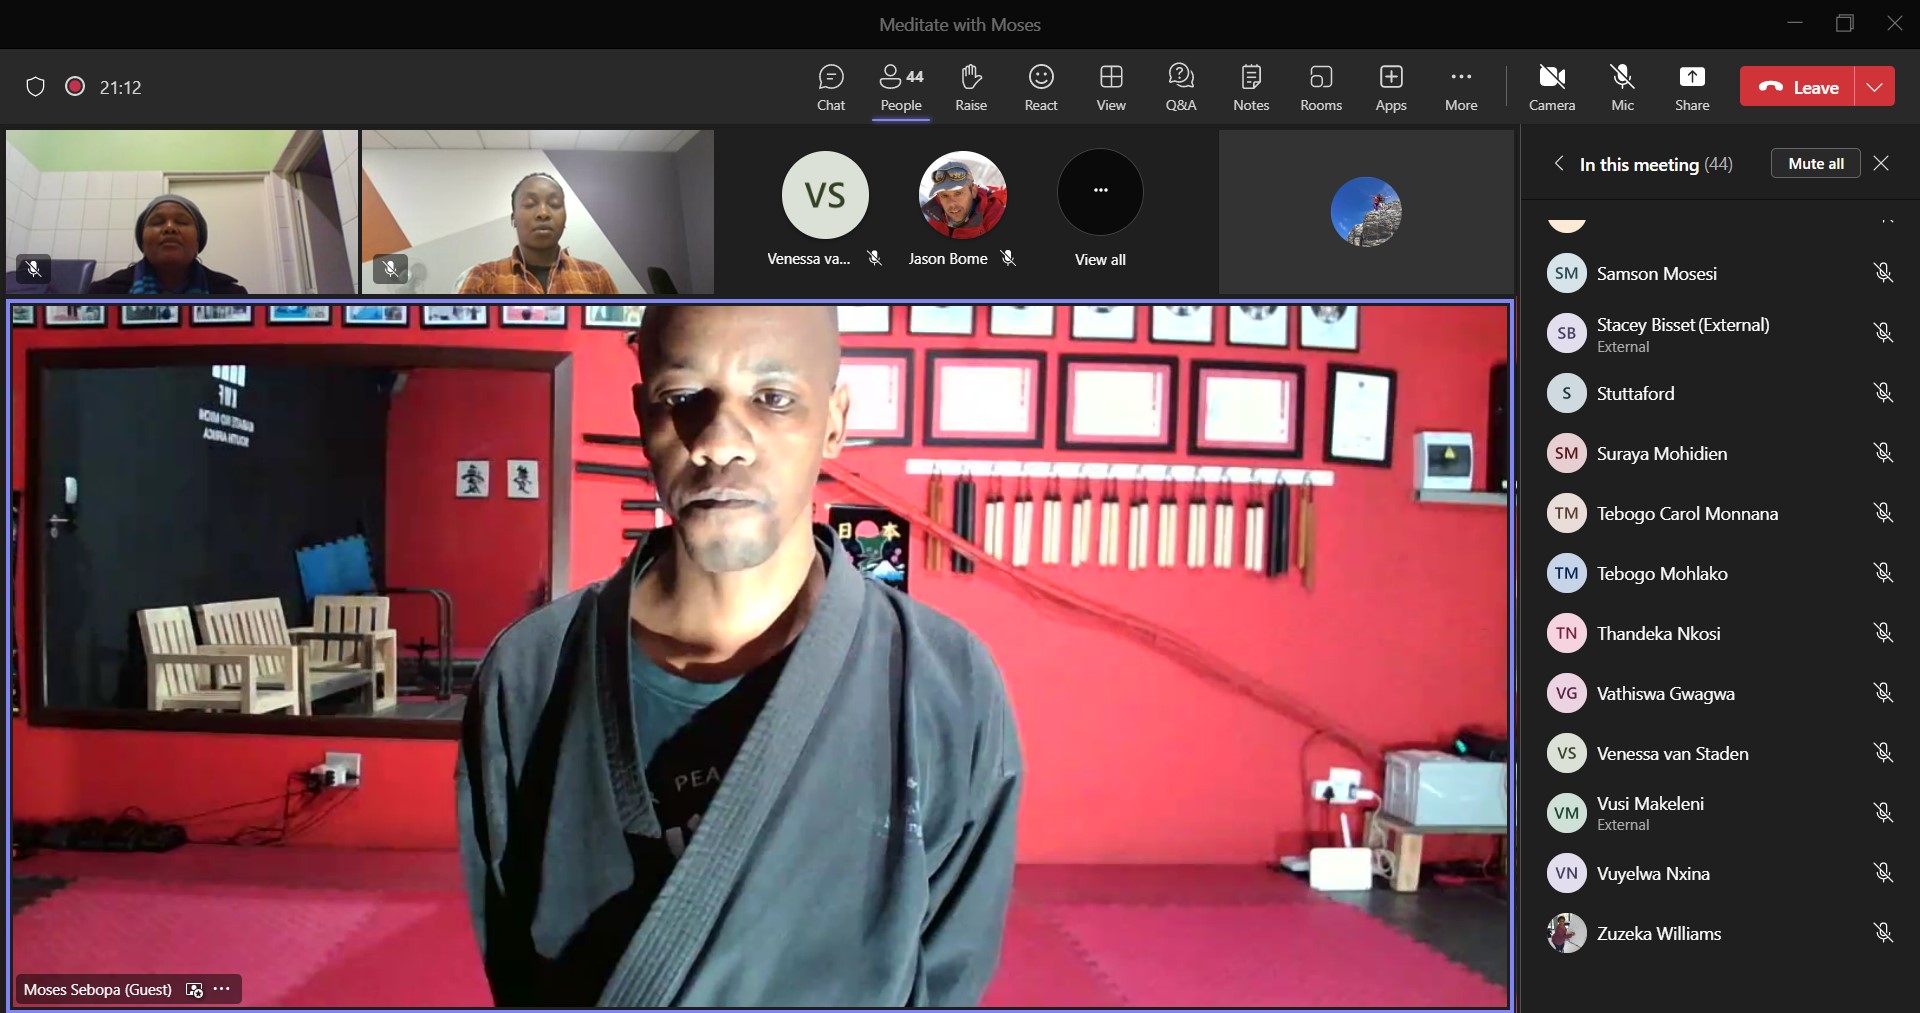Open breakout Rooms
This screenshot has height=1013, width=1920.
(x=1320, y=88)
